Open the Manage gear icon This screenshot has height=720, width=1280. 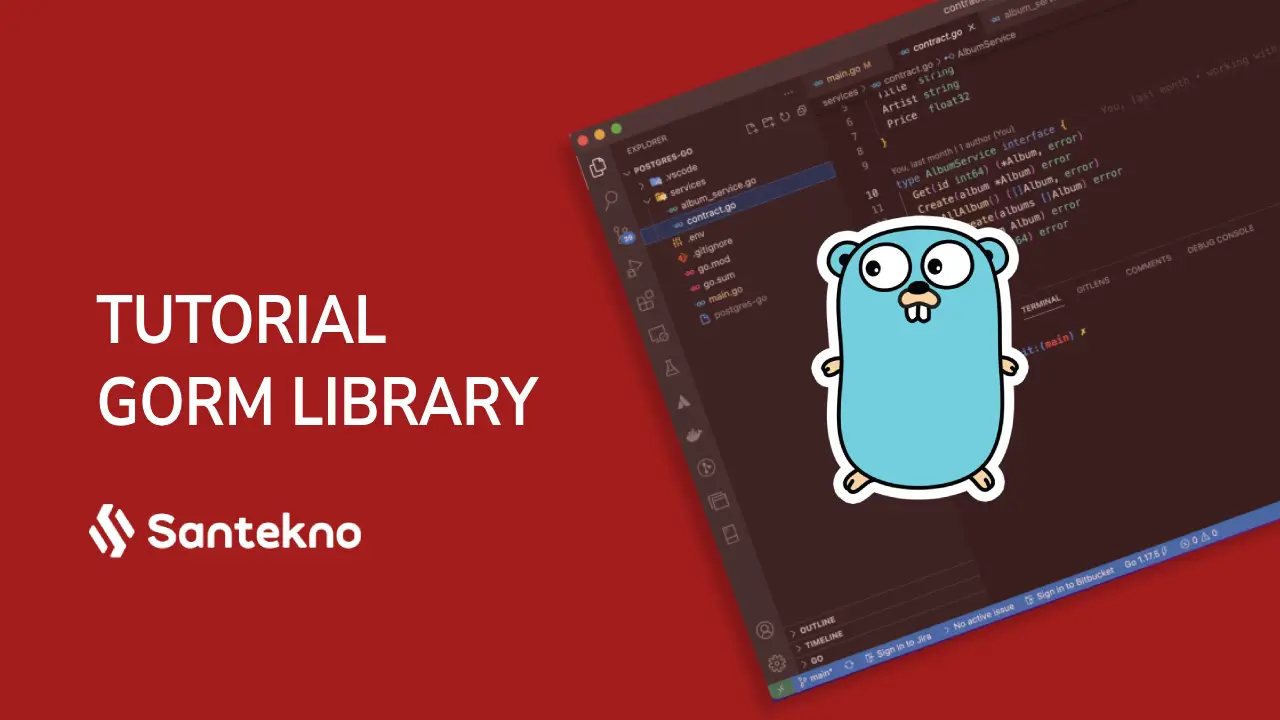click(777, 664)
